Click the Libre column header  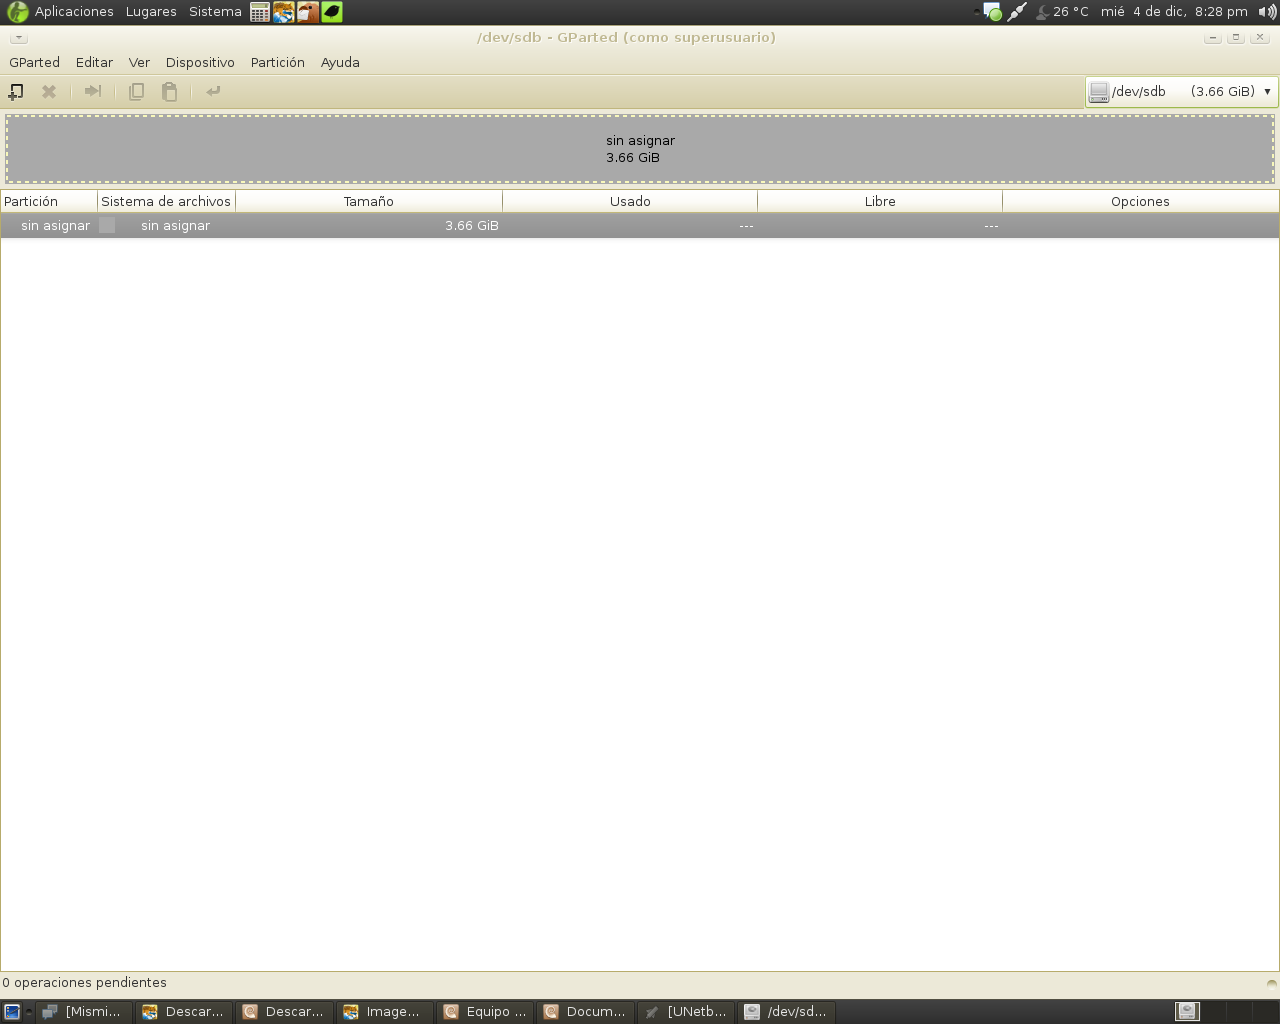(x=880, y=201)
